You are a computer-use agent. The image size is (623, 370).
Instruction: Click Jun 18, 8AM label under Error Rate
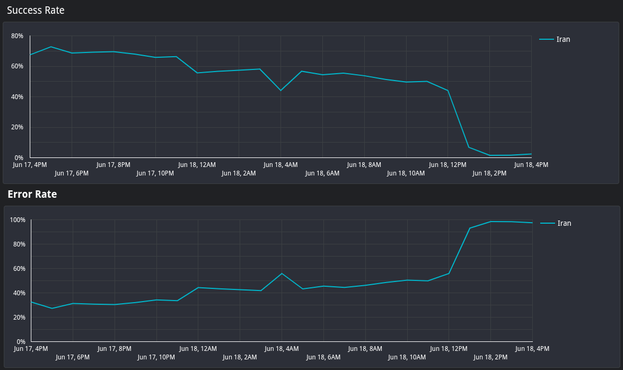[x=365, y=349]
